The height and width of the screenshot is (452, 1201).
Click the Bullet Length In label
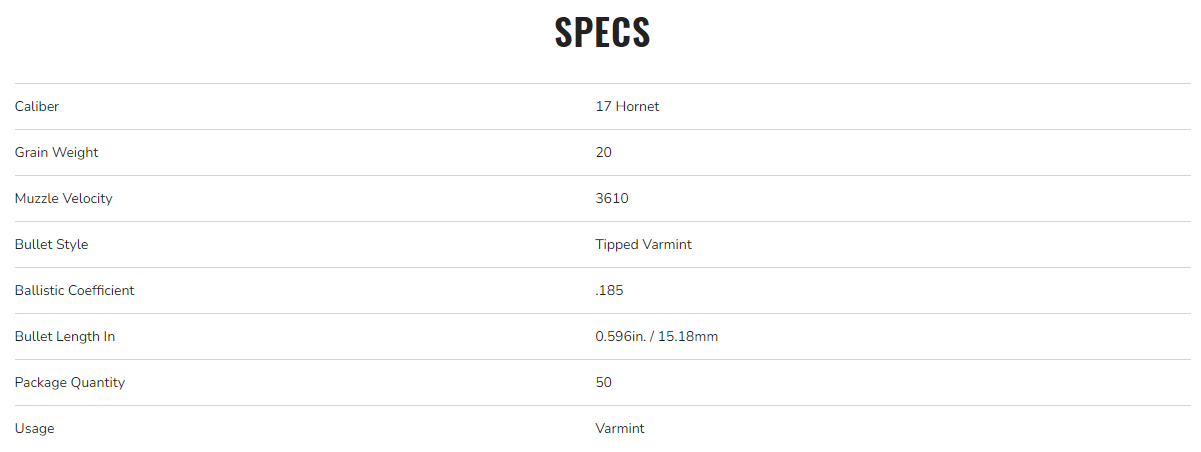pos(65,336)
